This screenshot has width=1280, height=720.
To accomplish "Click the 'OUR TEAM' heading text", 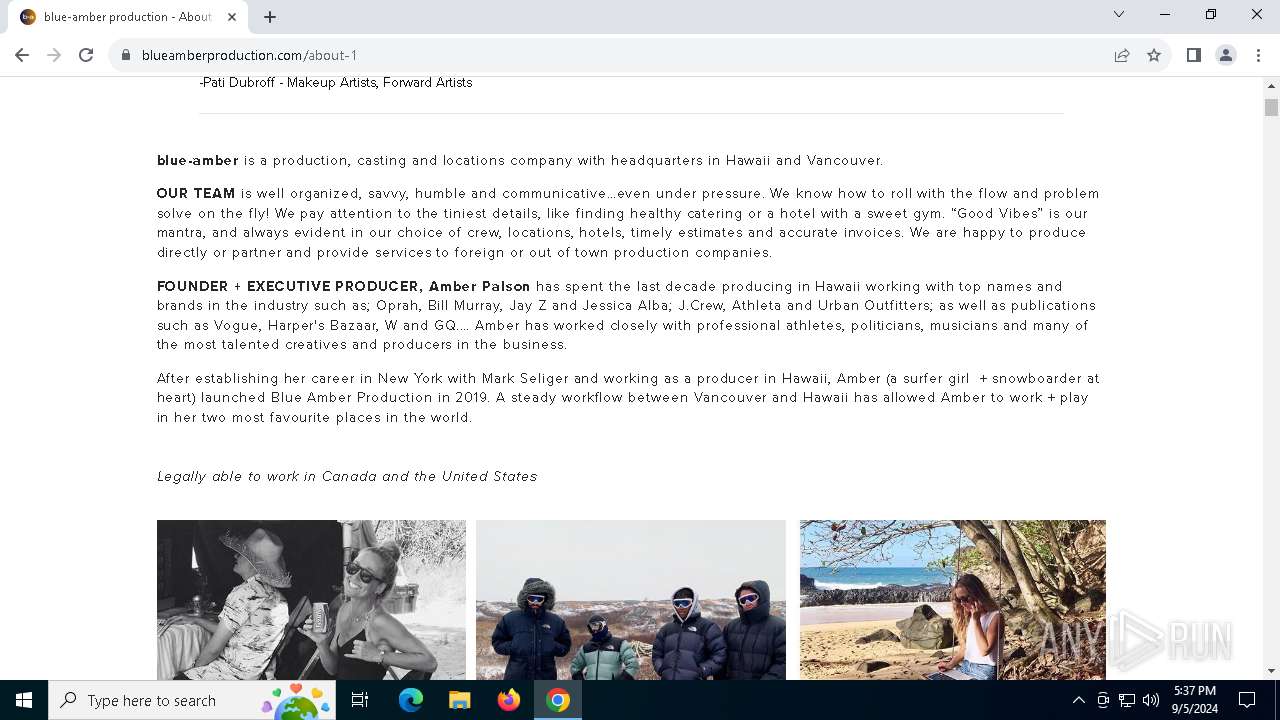I will tap(196, 193).
